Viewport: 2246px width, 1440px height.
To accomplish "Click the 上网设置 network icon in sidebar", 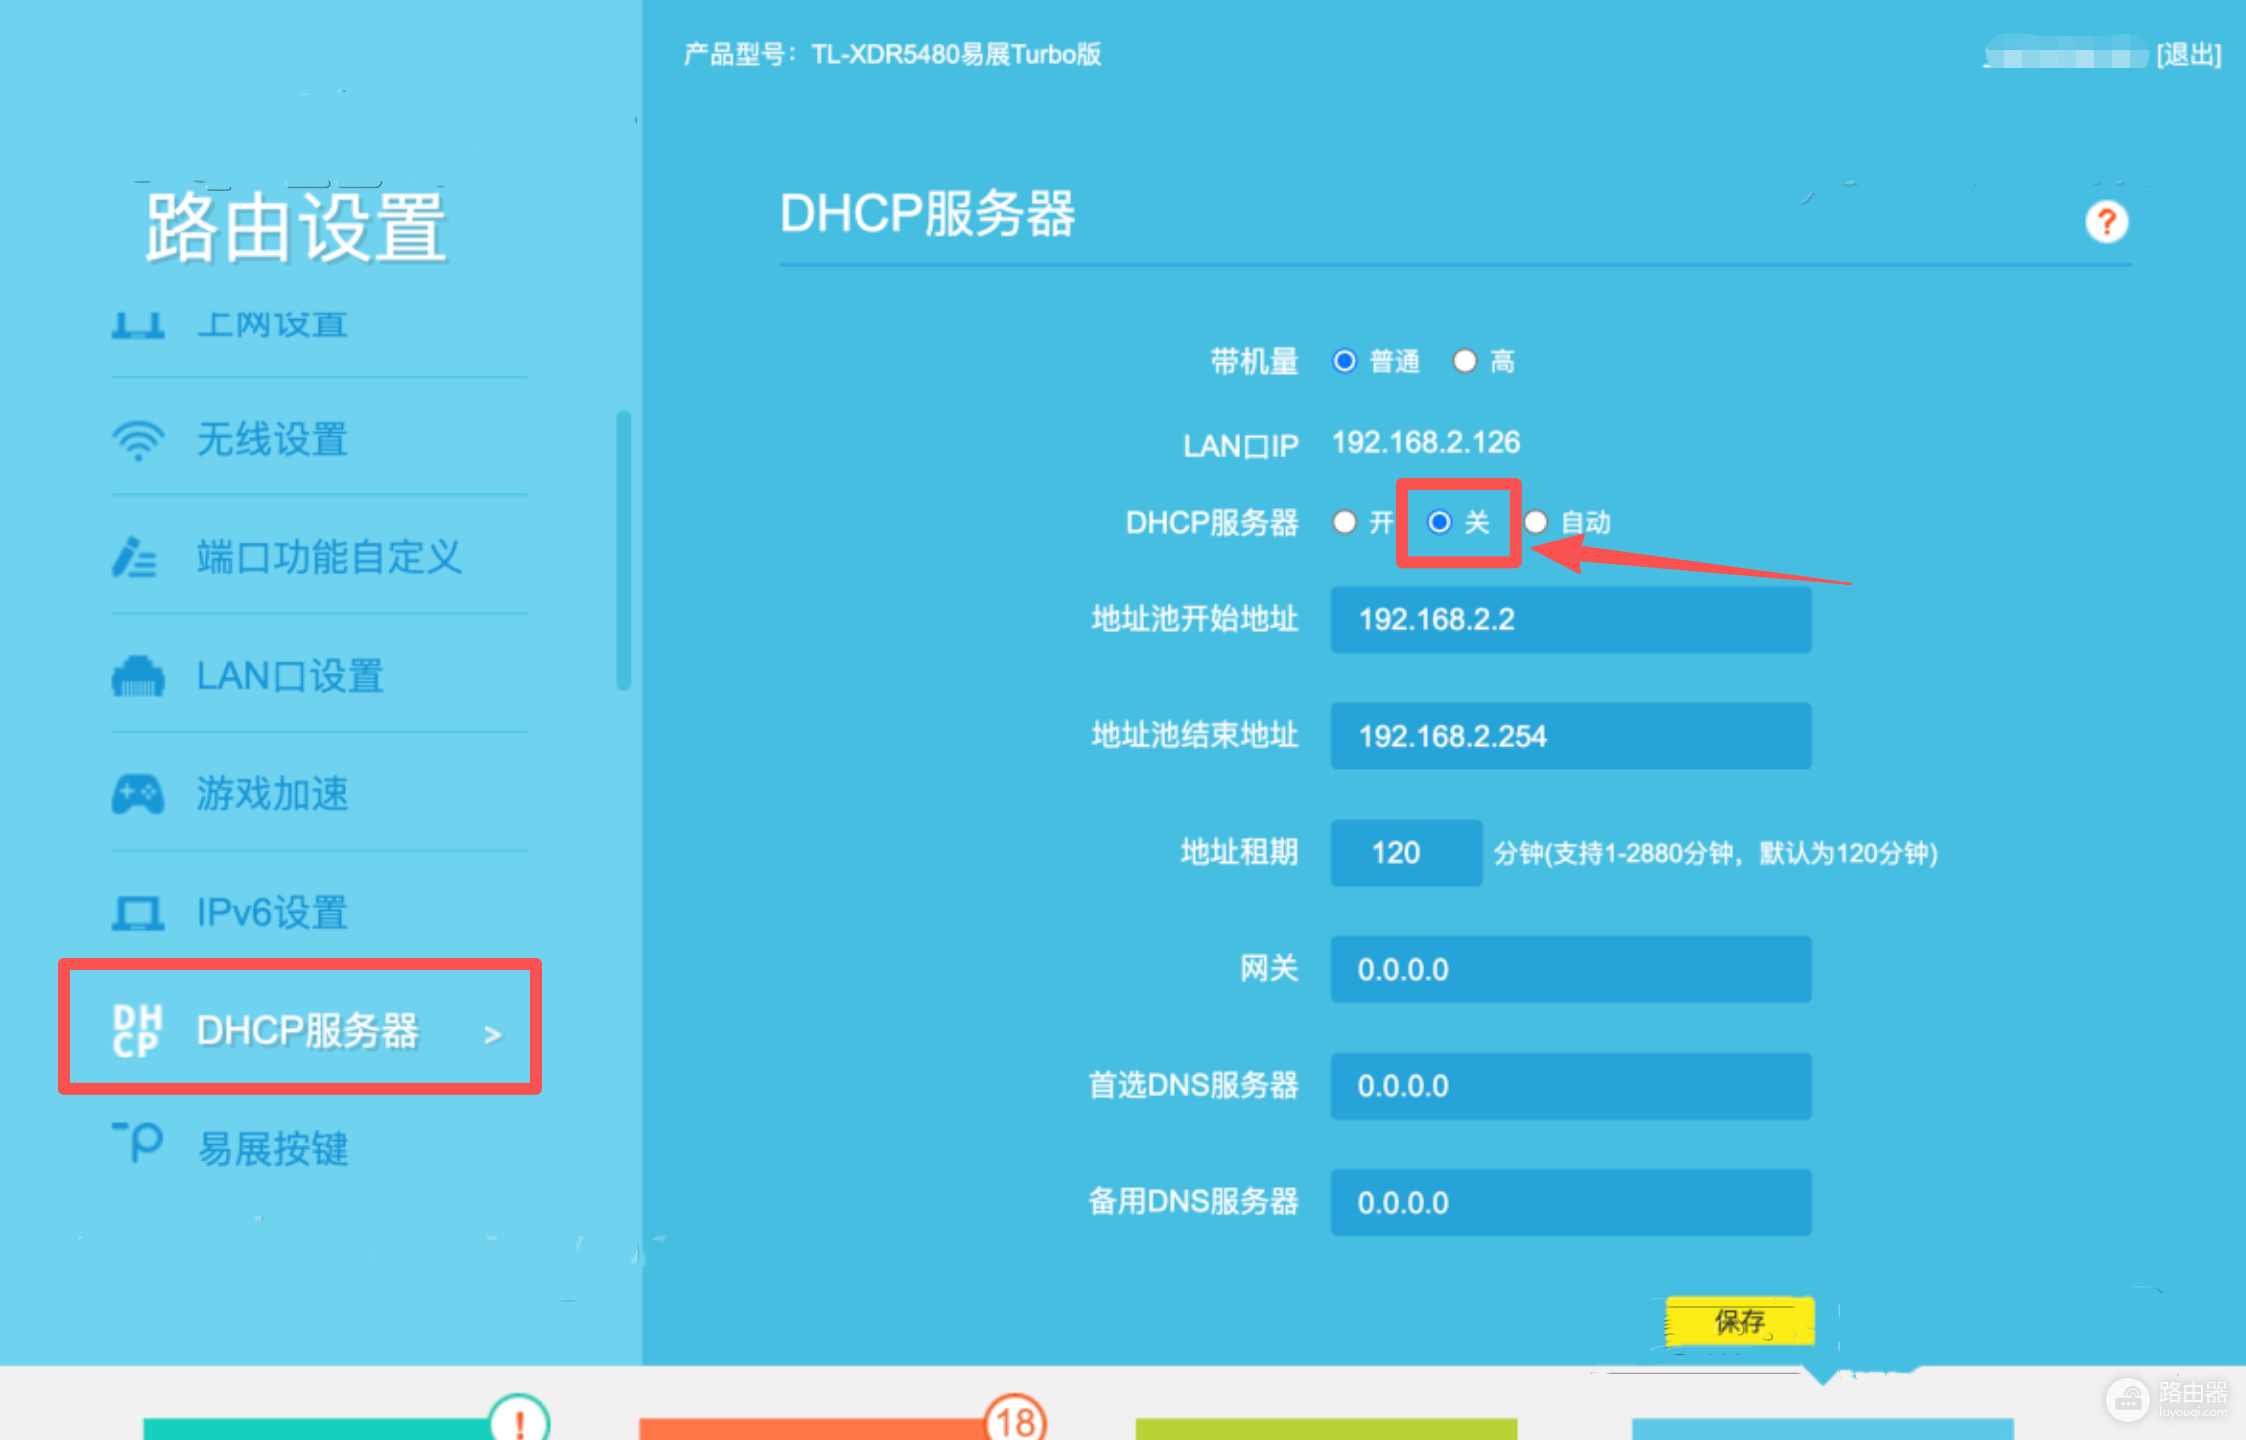I will click(x=137, y=326).
